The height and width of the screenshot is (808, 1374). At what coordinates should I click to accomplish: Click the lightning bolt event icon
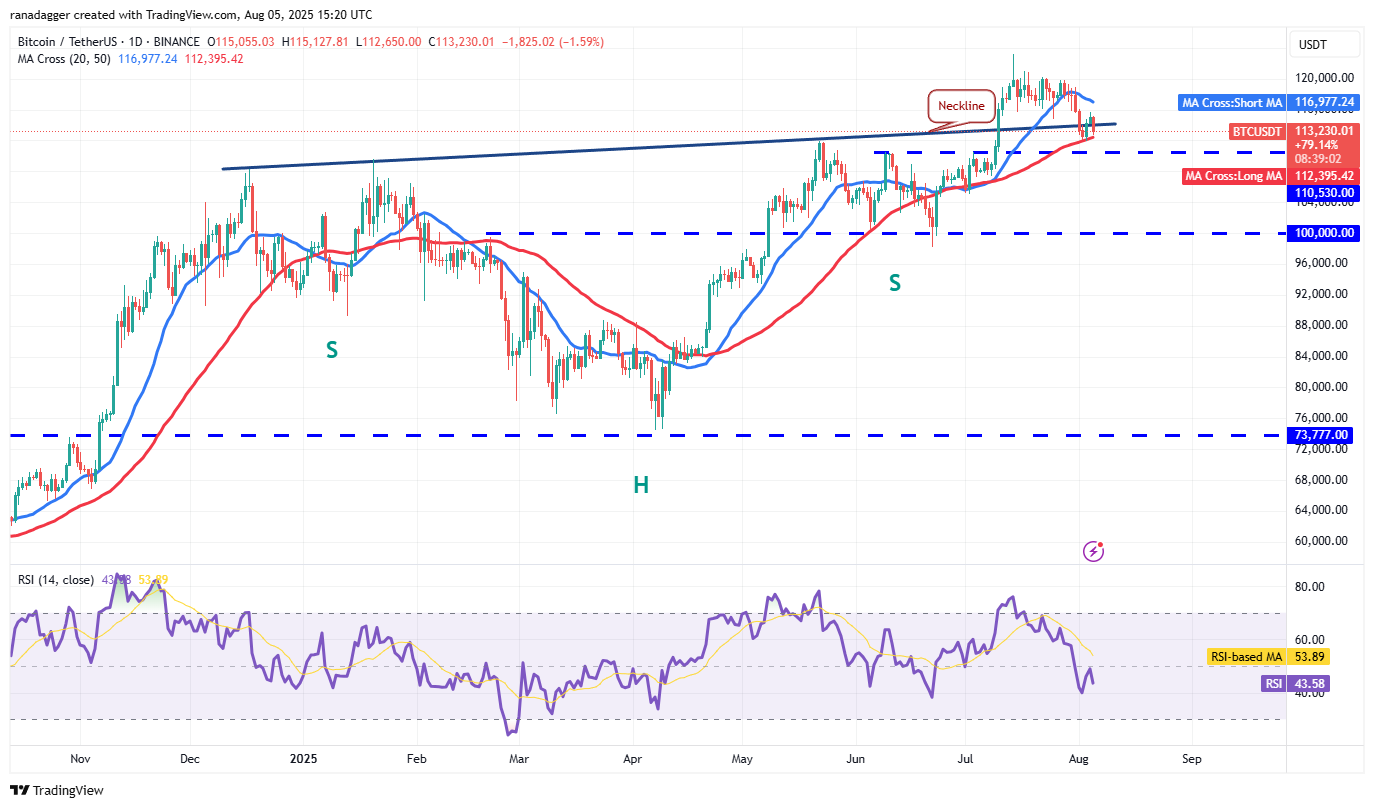click(x=1094, y=551)
